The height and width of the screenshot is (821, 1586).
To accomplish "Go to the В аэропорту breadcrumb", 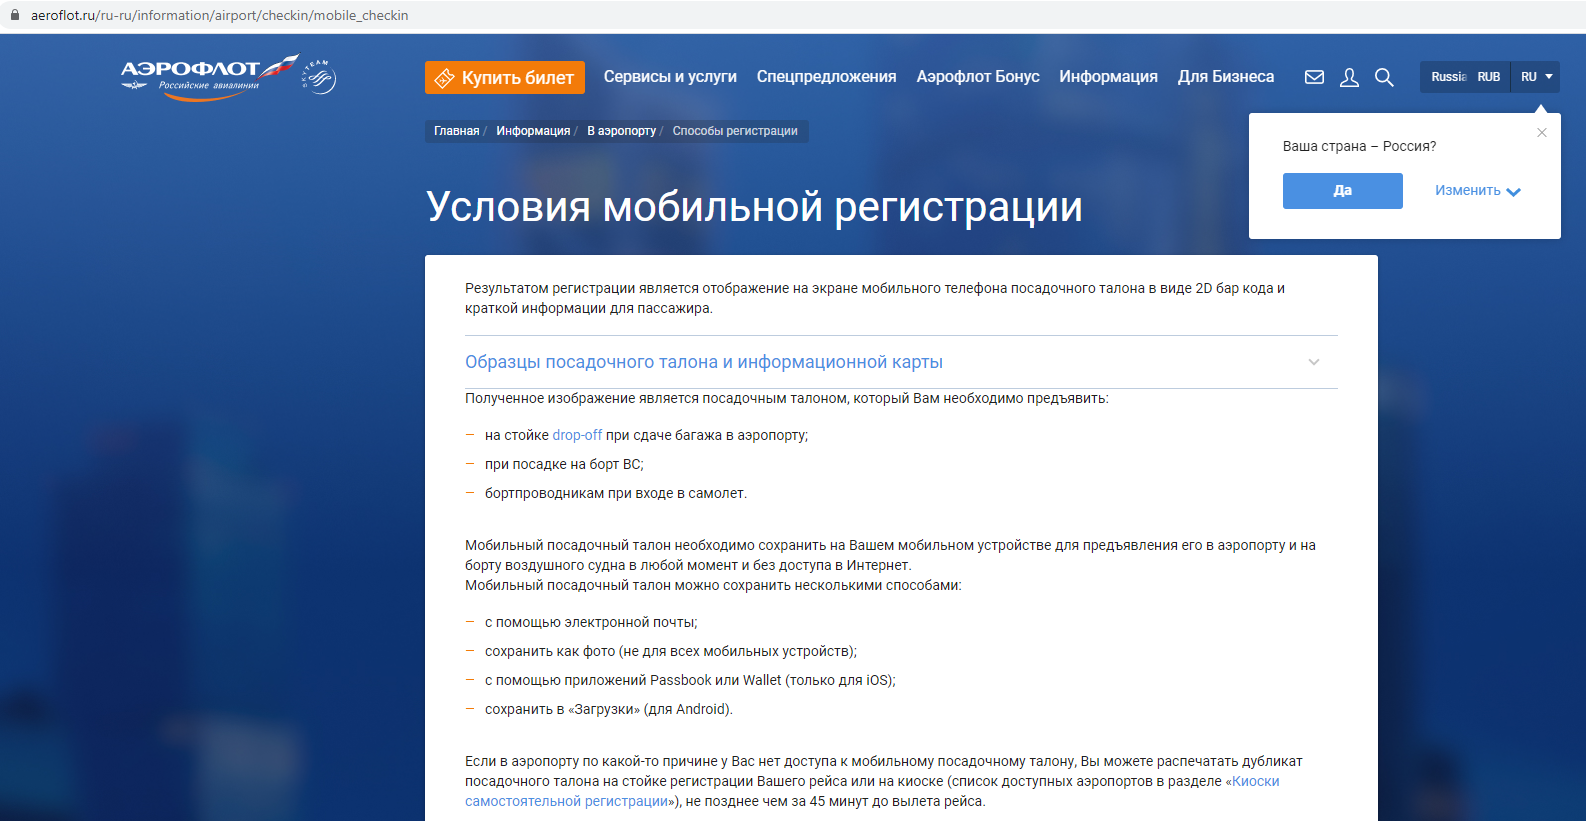I will click(x=621, y=131).
